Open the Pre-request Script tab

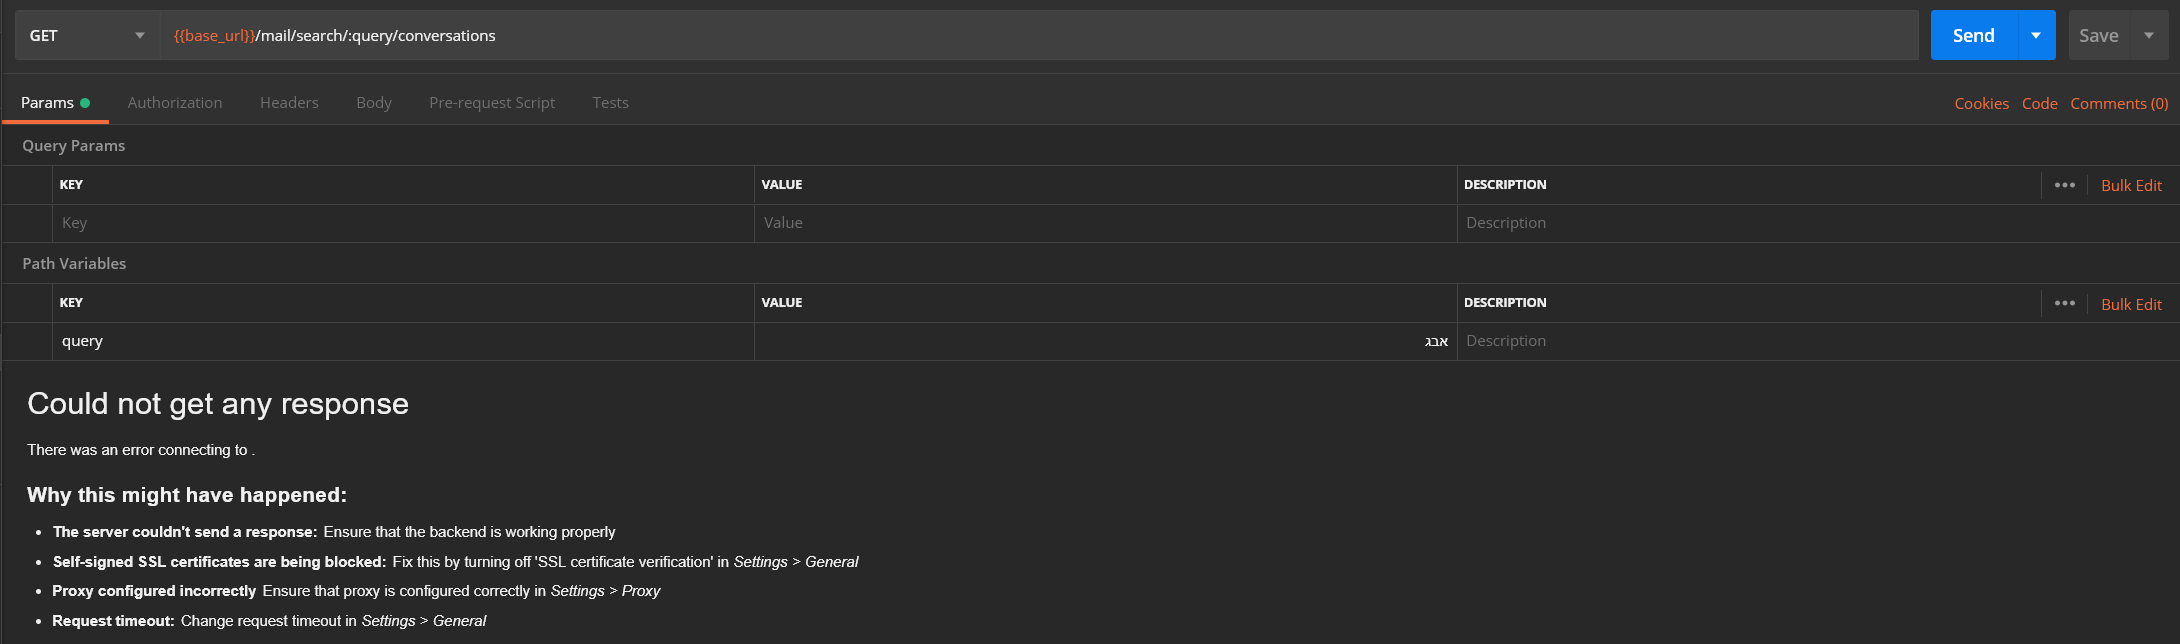492,102
